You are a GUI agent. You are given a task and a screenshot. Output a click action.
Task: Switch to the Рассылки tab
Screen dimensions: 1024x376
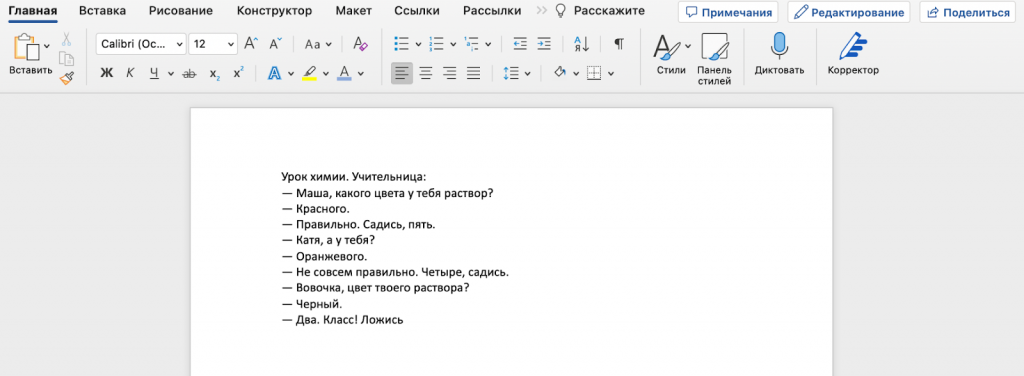pyautogui.click(x=492, y=11)
